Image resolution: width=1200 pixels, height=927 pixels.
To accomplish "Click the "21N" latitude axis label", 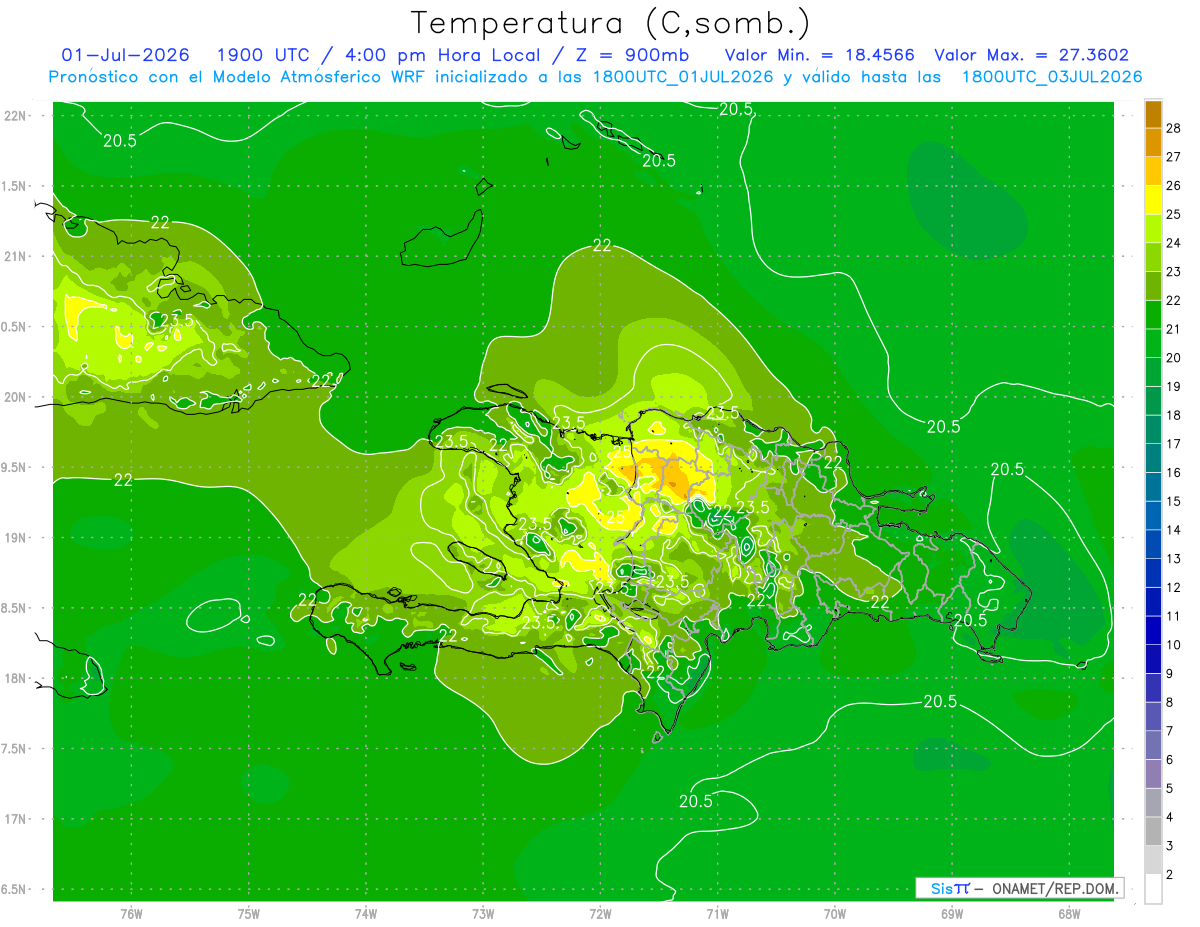I will click(15, 257).
